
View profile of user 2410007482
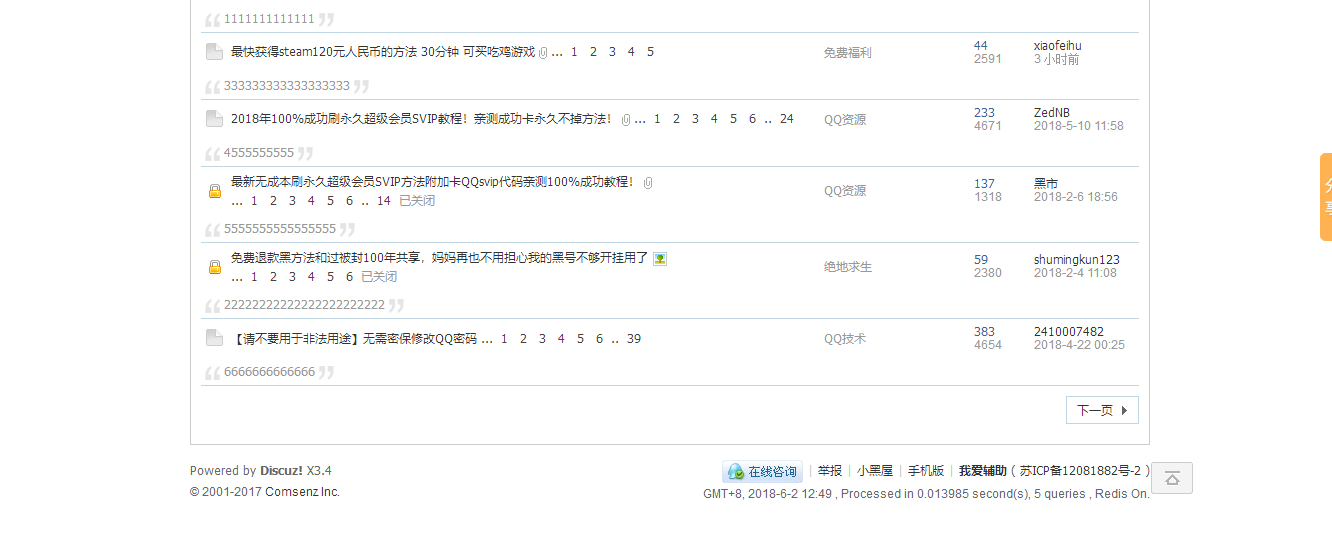point(1069,332)
